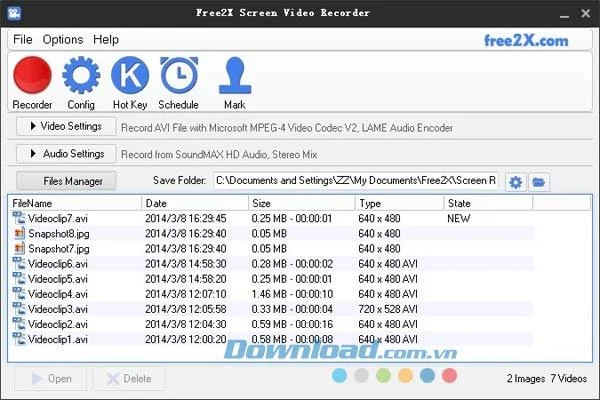Open the Hot Key settings icon
Image resolution: width=600 pixels, height=400 pixels.
click(130, 75)
